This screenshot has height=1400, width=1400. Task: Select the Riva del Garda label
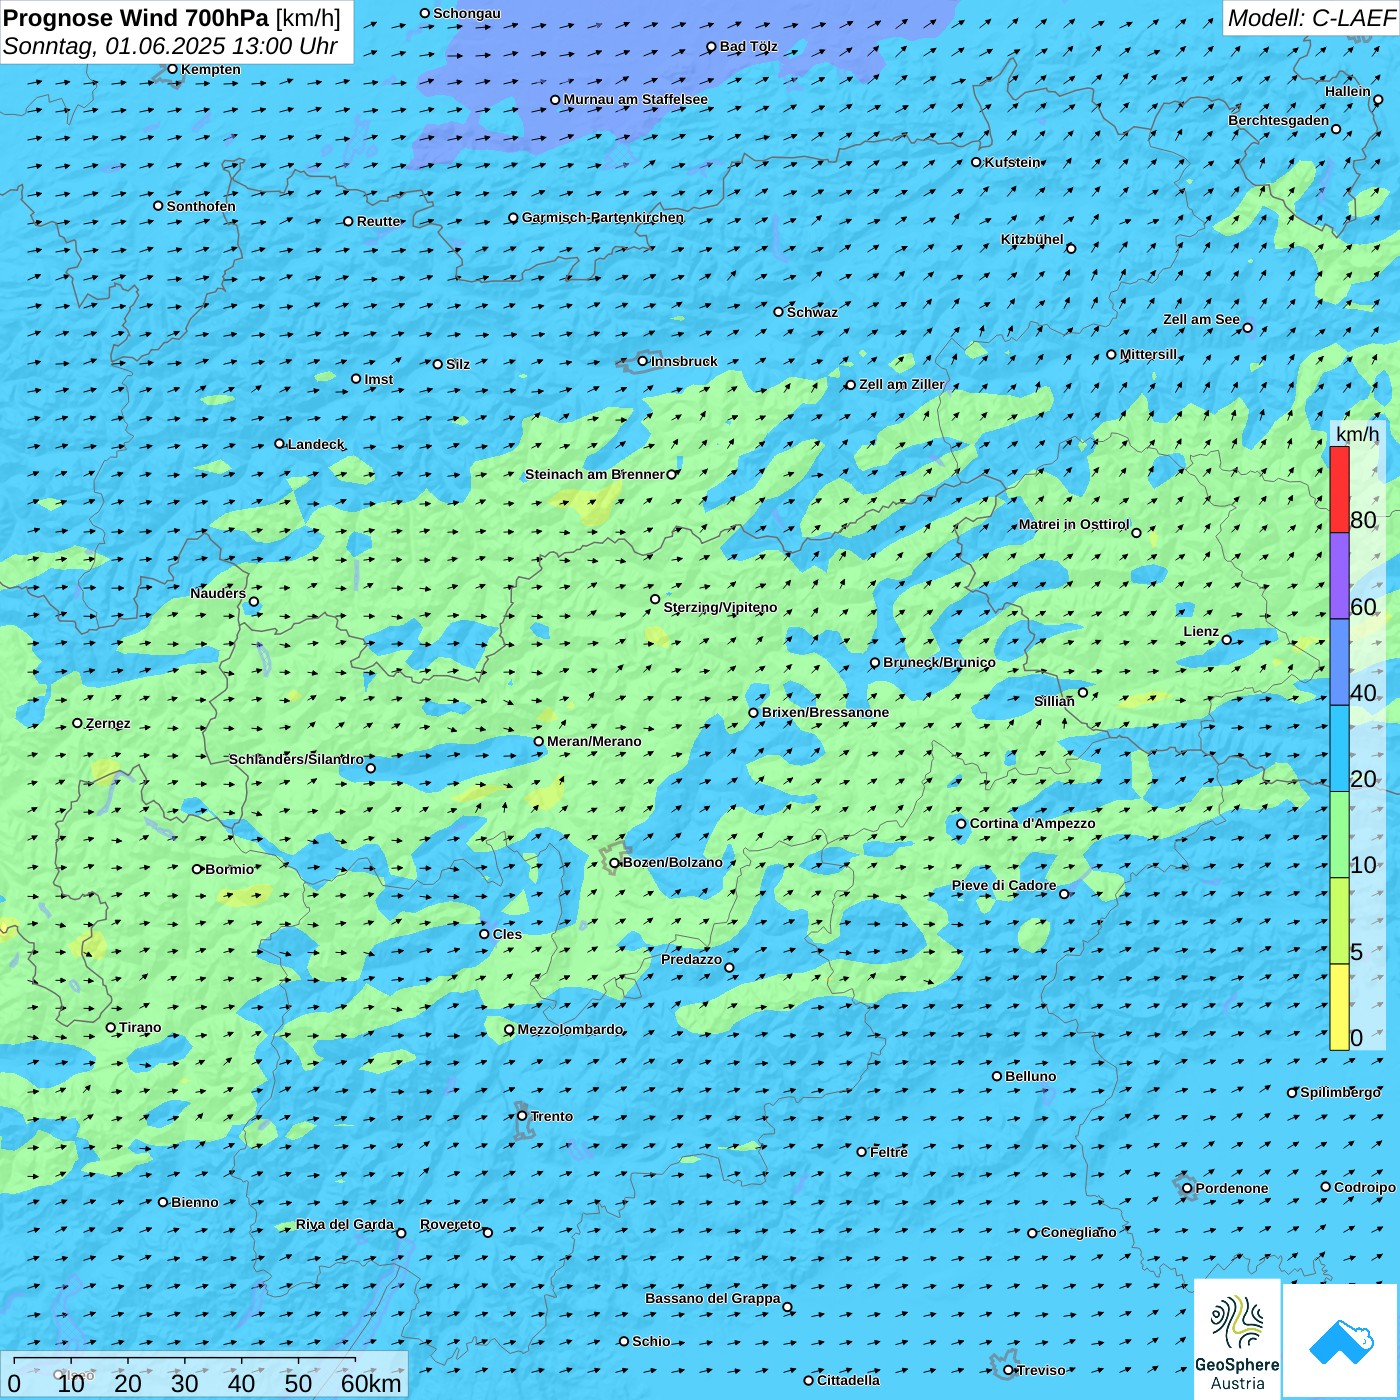pyautogui.click(x=345, y=1225)
